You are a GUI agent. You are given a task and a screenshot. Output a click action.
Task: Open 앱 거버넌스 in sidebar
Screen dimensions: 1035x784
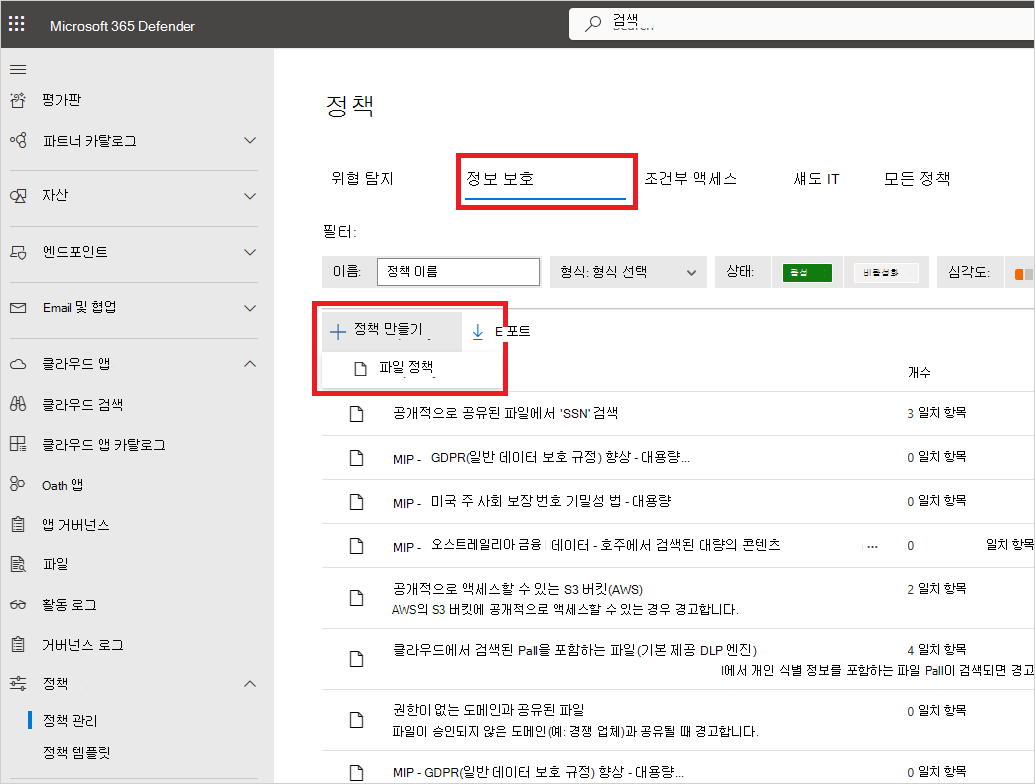pyautogui.click(x=75, y=525)
